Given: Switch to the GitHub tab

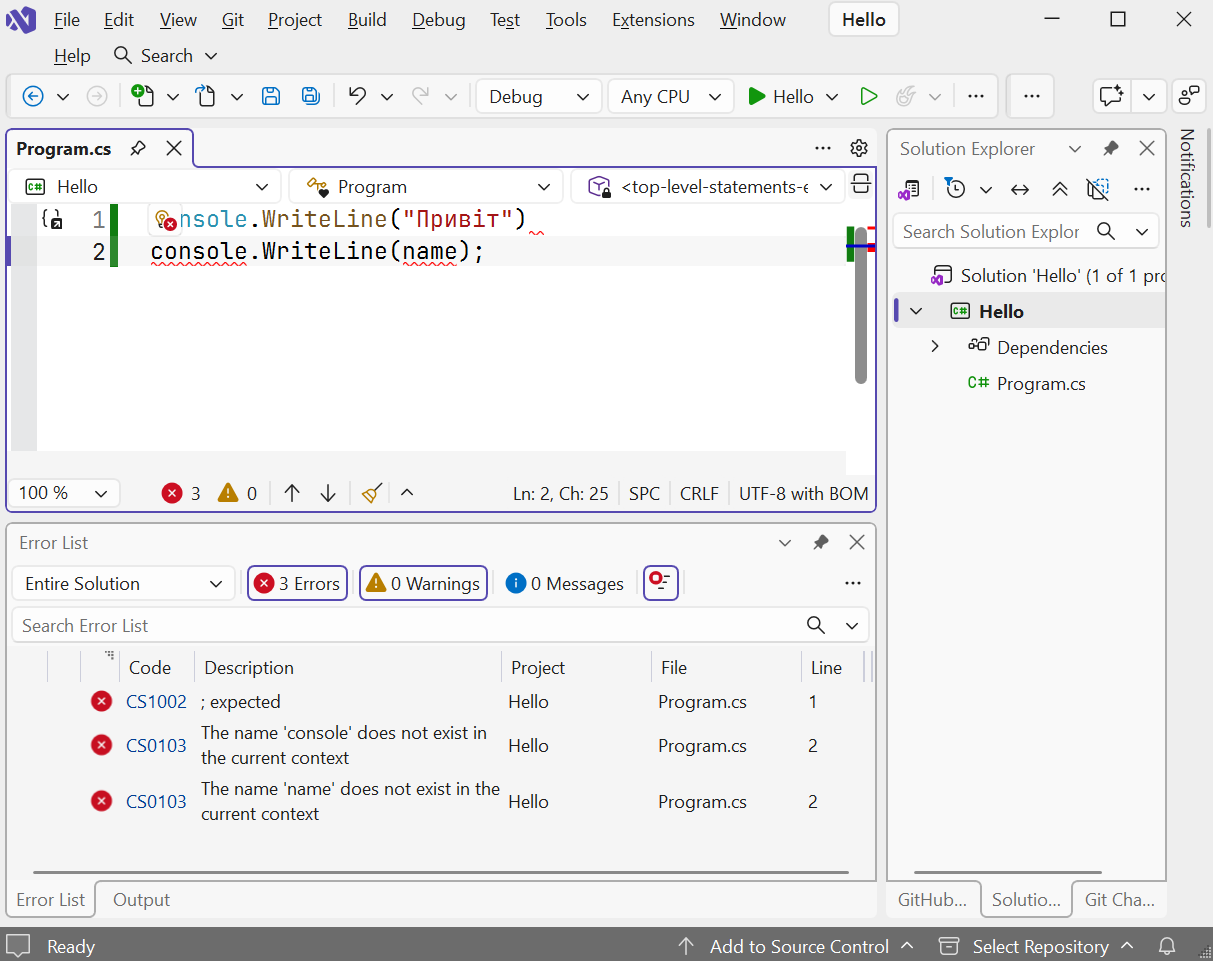Looking at the screenshot, I should (932, 899).
